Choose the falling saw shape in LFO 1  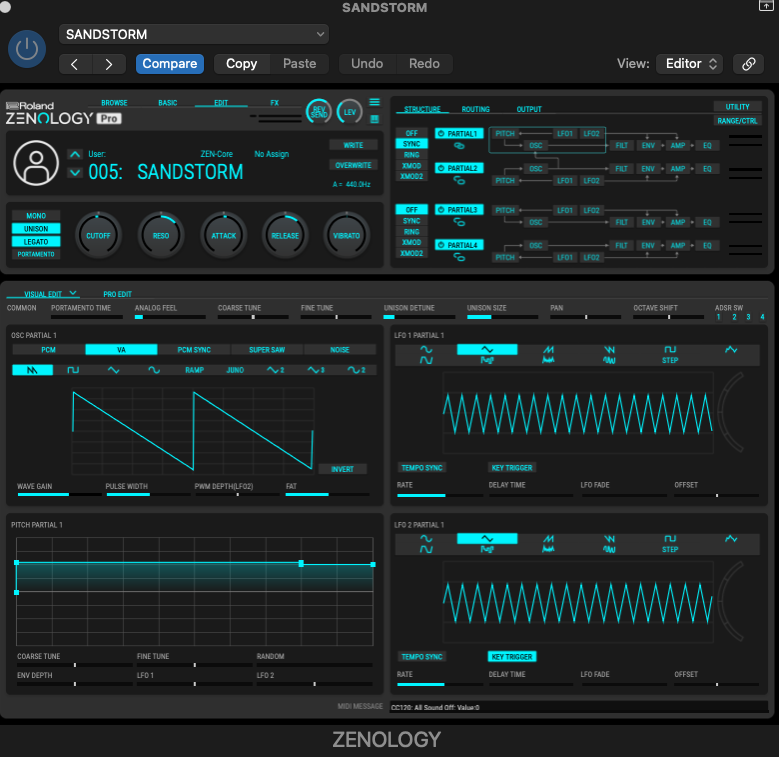pyautogui.click(x=609, y=350)
